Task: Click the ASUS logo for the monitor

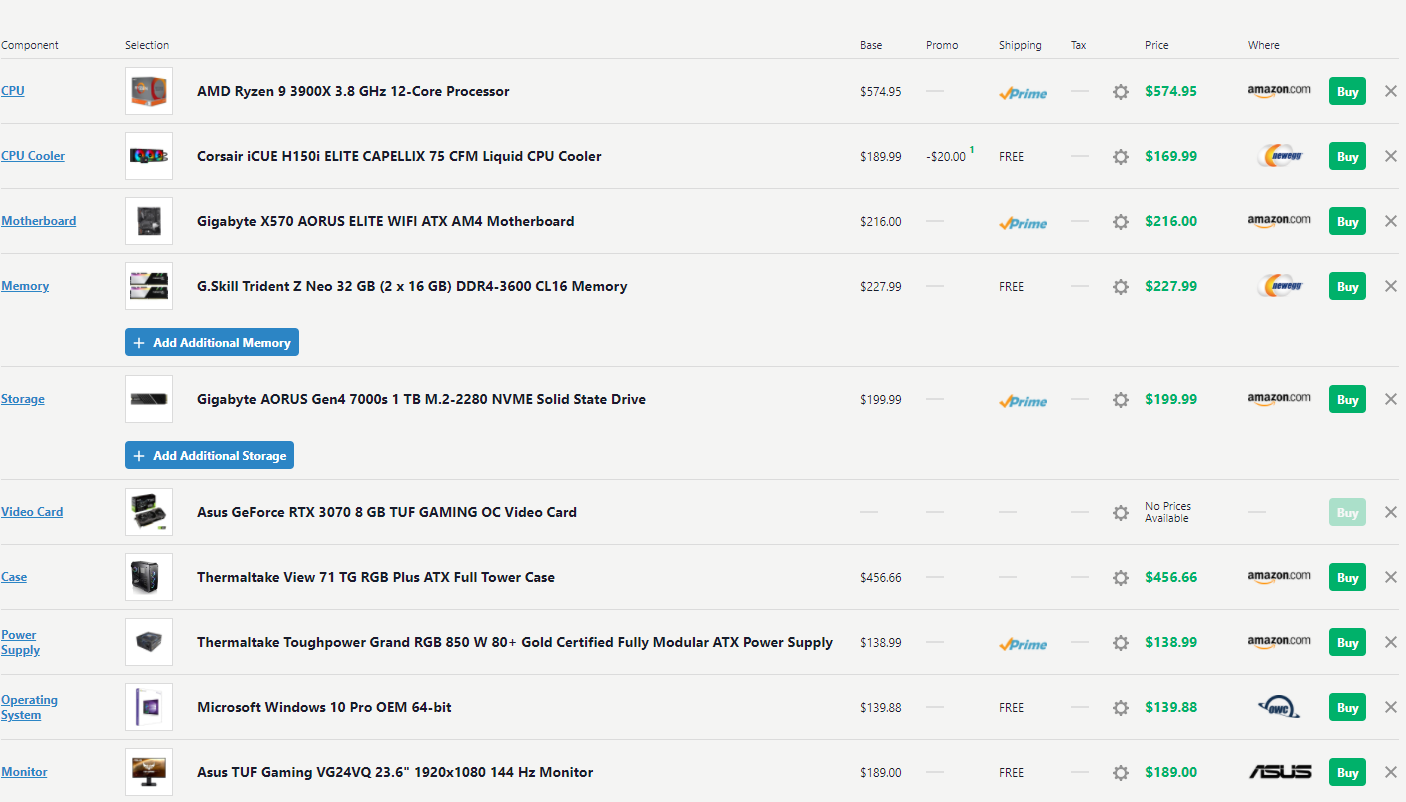Action: tap(1280, 772)
